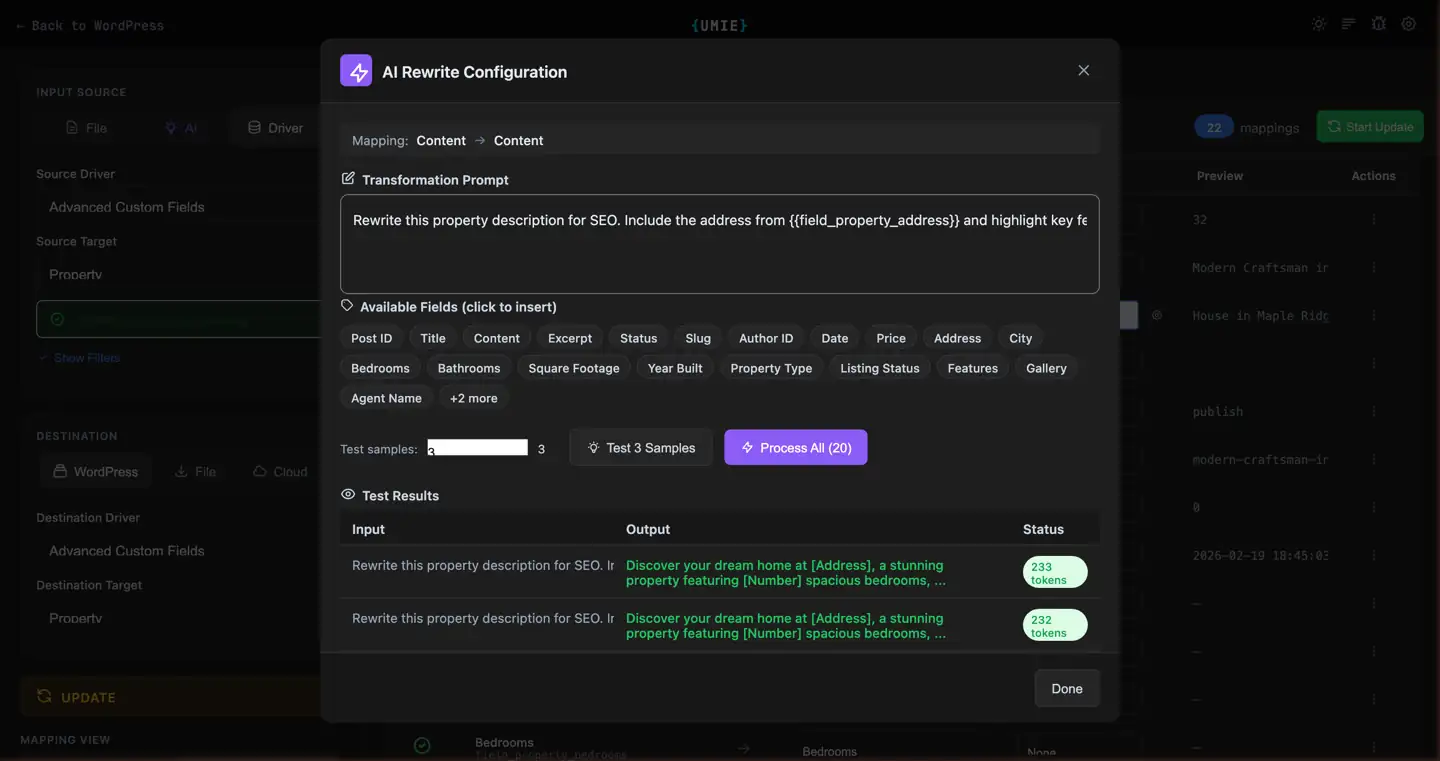Open actions menu for the 2026-02-19 date row
This screenshot has height=761, width=1440.
1373,555
